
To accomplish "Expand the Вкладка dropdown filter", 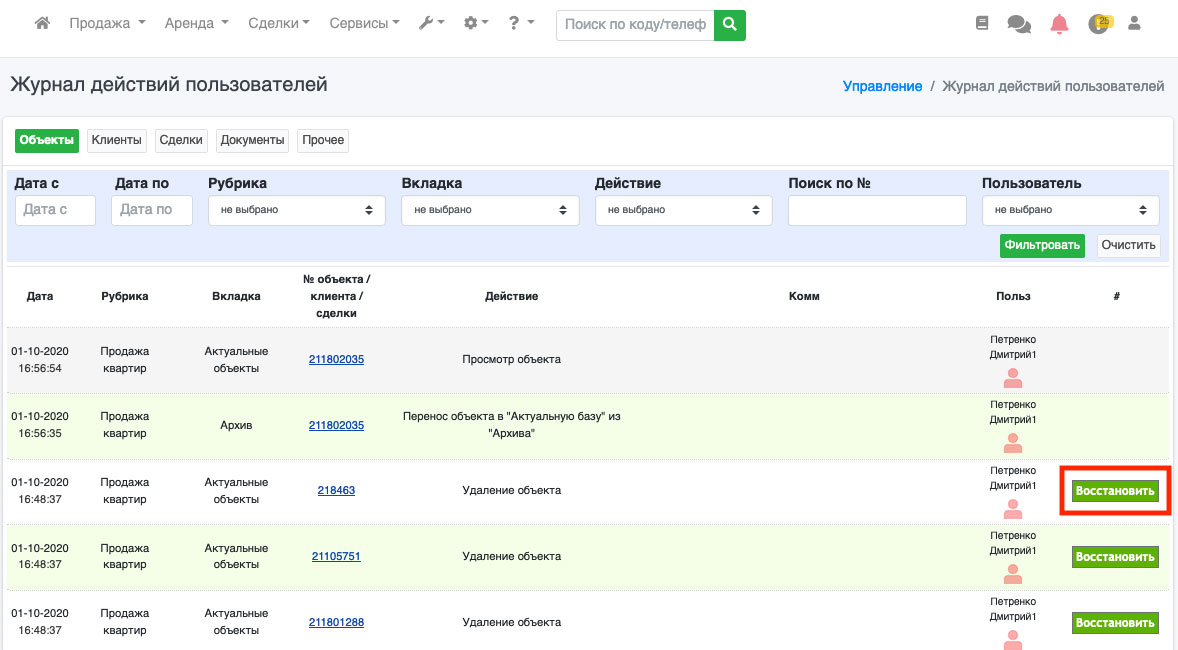I will tap(490, 210).
